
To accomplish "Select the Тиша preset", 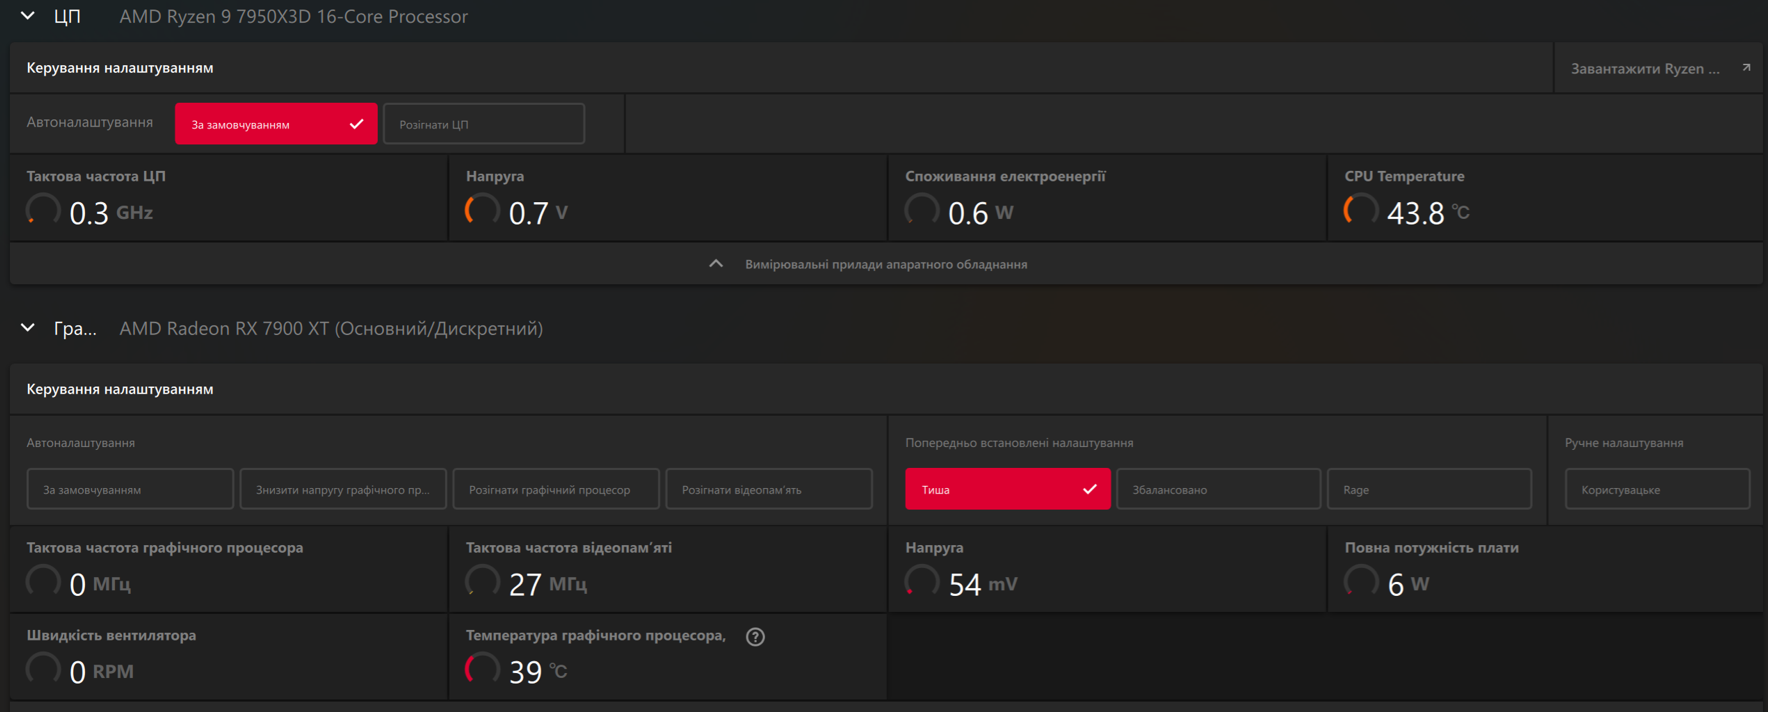I will pos(1008,489).
